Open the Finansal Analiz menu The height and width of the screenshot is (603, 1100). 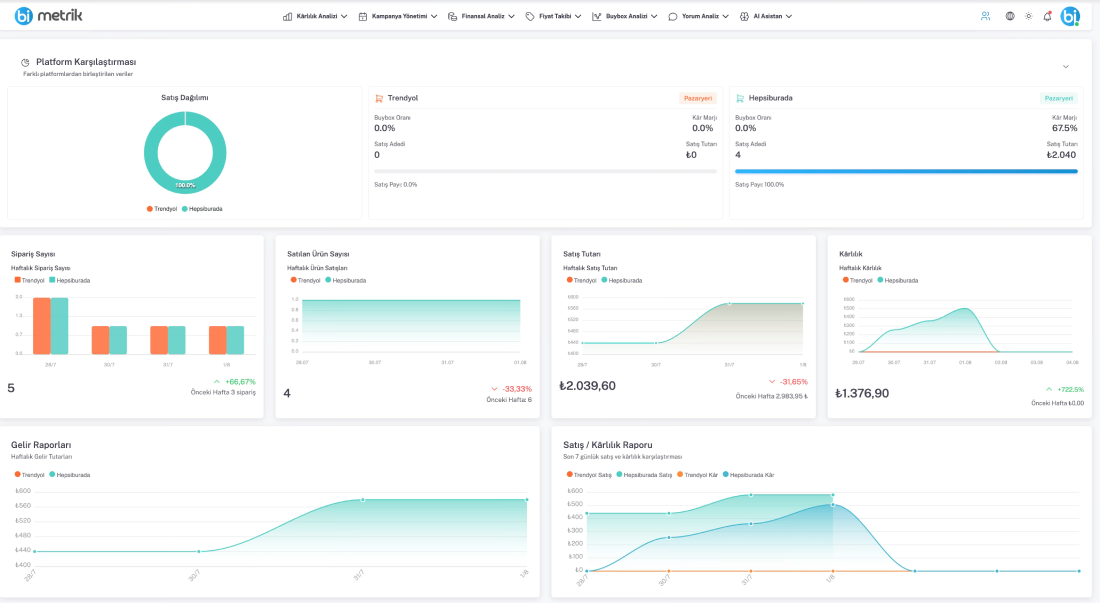481,16
